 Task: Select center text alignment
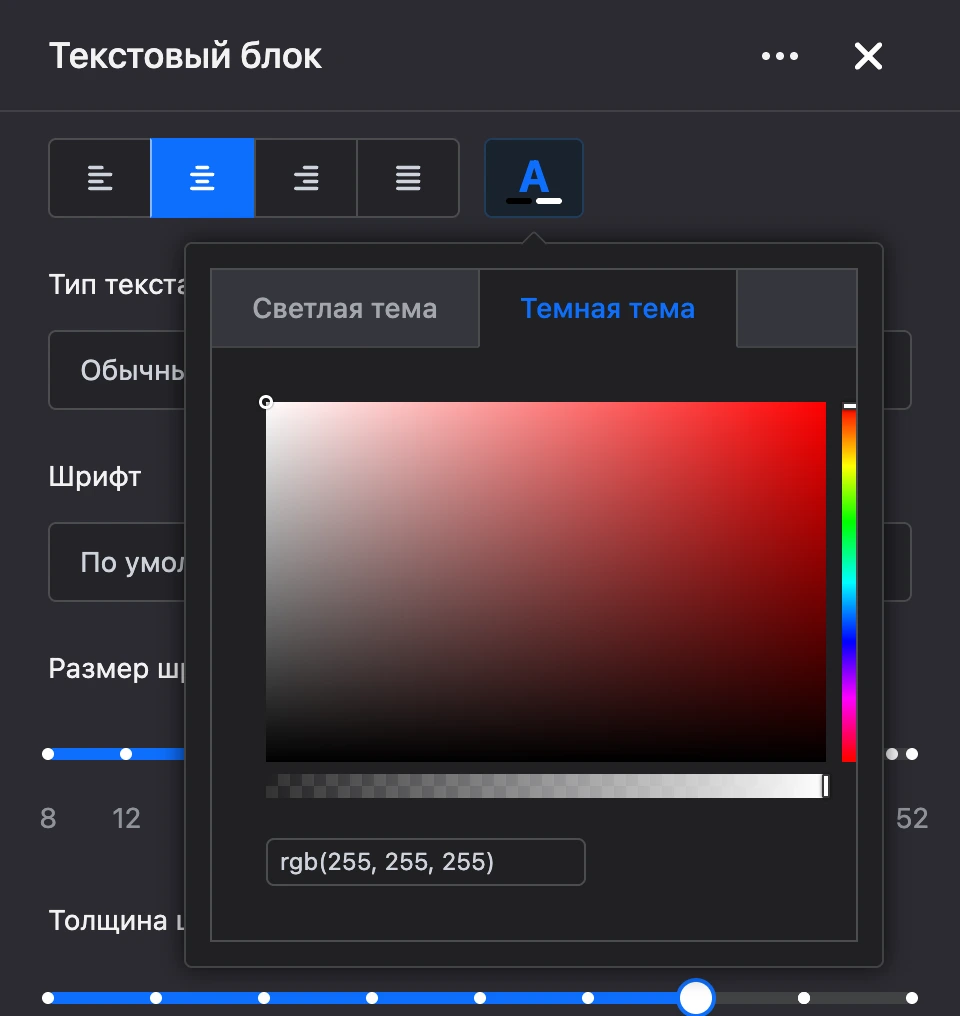(203, 178)
